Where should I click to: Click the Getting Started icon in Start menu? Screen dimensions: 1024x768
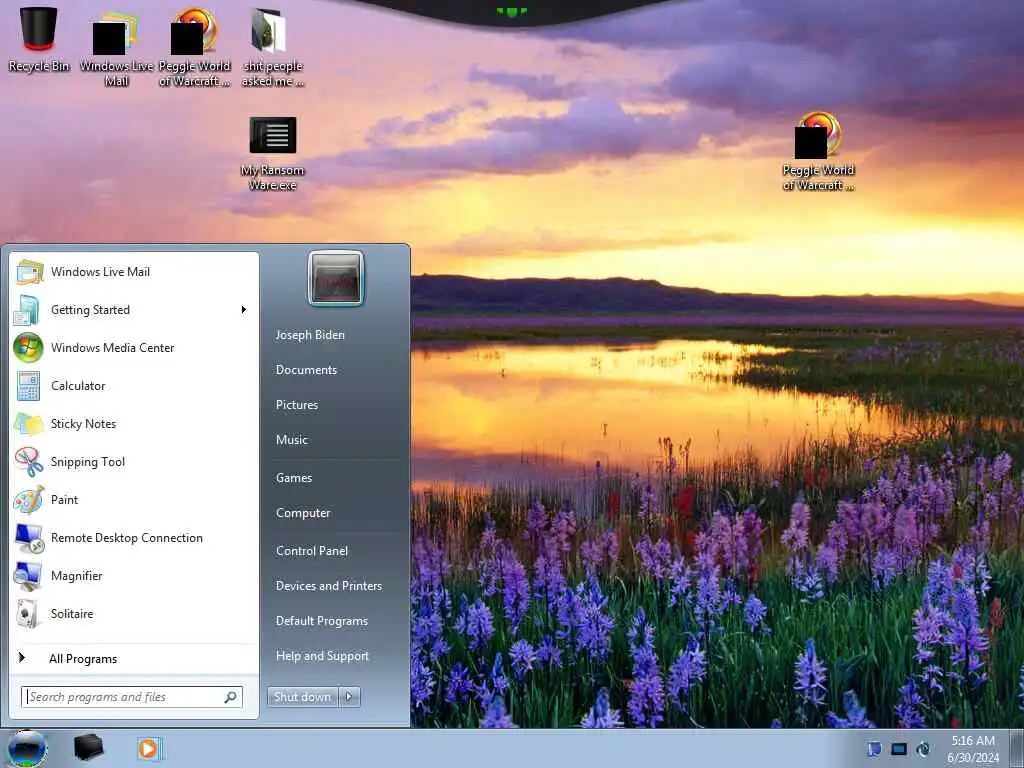pyautogui.click(x=27, y=310)
